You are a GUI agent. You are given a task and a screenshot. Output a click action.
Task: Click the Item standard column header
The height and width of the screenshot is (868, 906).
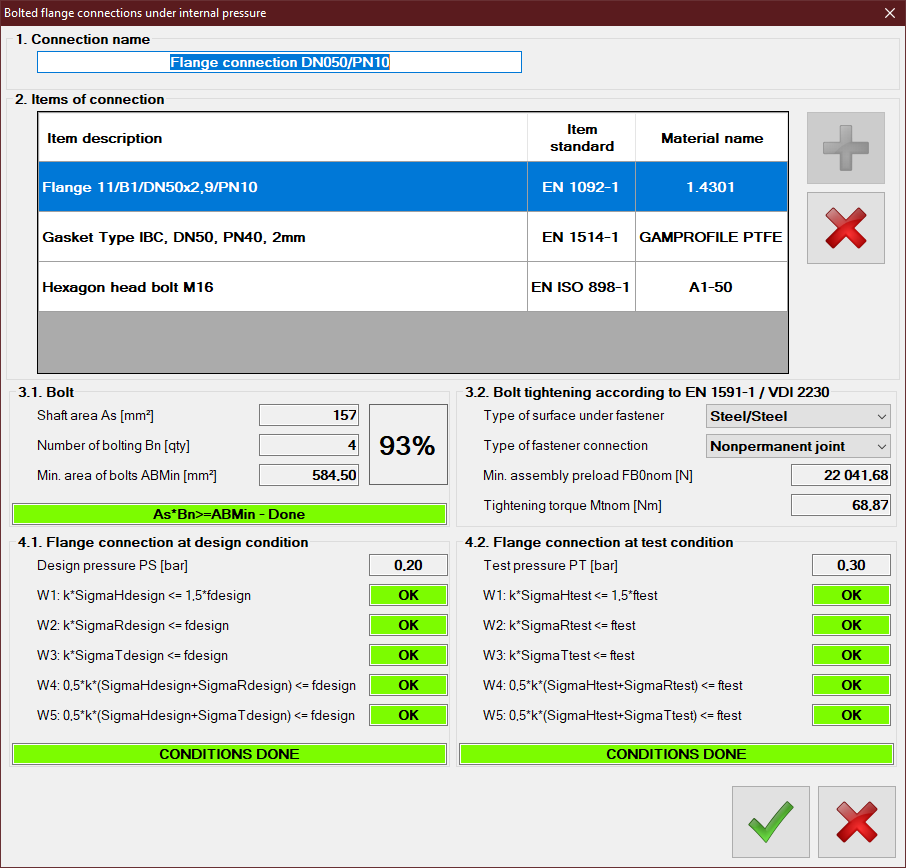click(582, 138)
